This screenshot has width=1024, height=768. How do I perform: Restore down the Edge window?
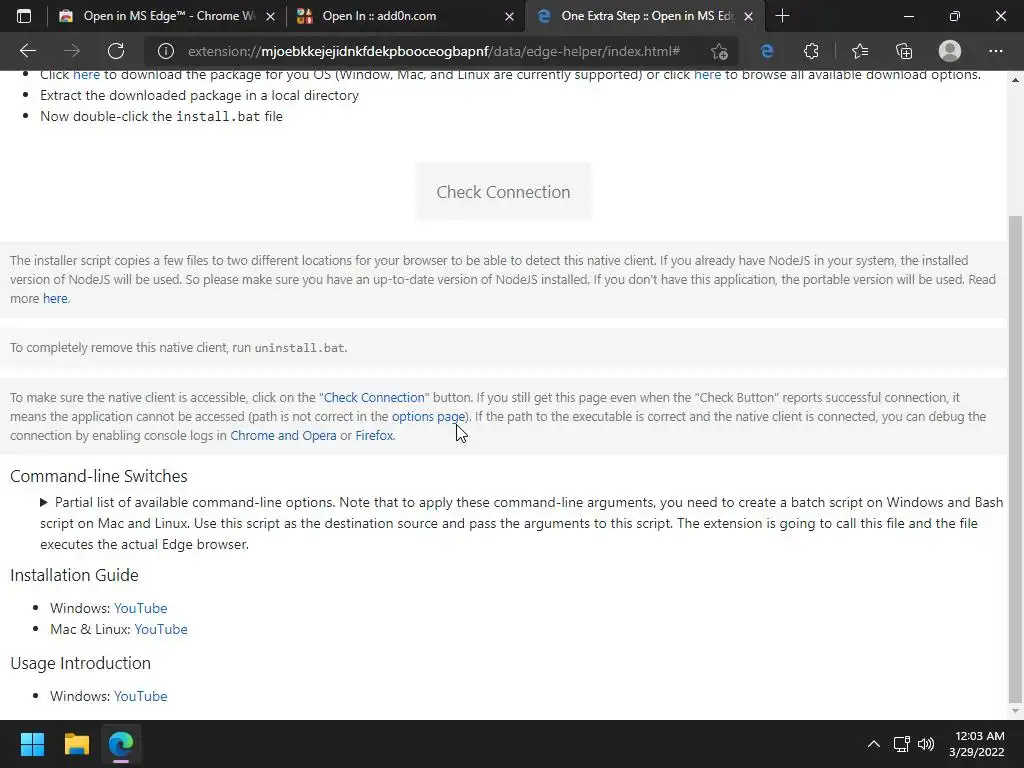coord(954,16)
